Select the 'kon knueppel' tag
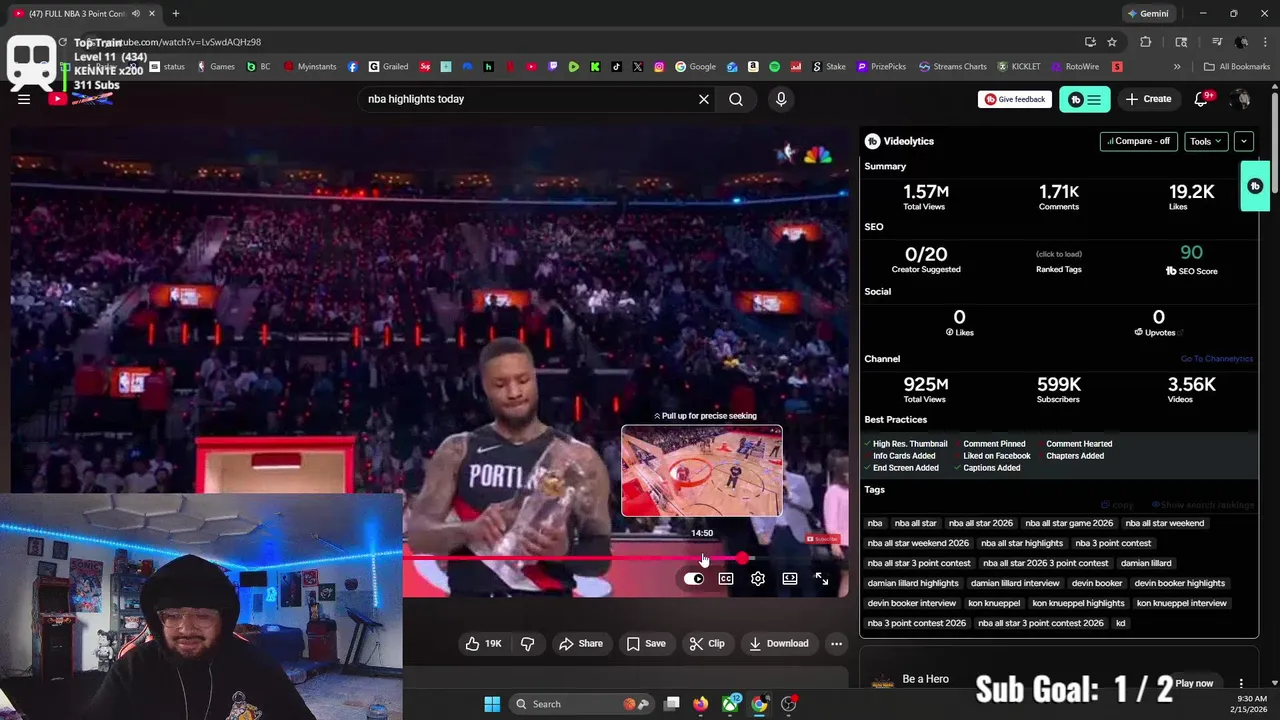Image resolution: width=1280 pixels, height=720 pixels. (x=994, y=603)
